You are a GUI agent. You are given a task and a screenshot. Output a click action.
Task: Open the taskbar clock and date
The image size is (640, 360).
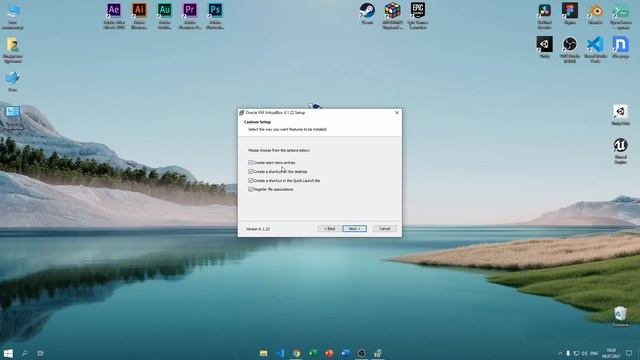[611, 353]
